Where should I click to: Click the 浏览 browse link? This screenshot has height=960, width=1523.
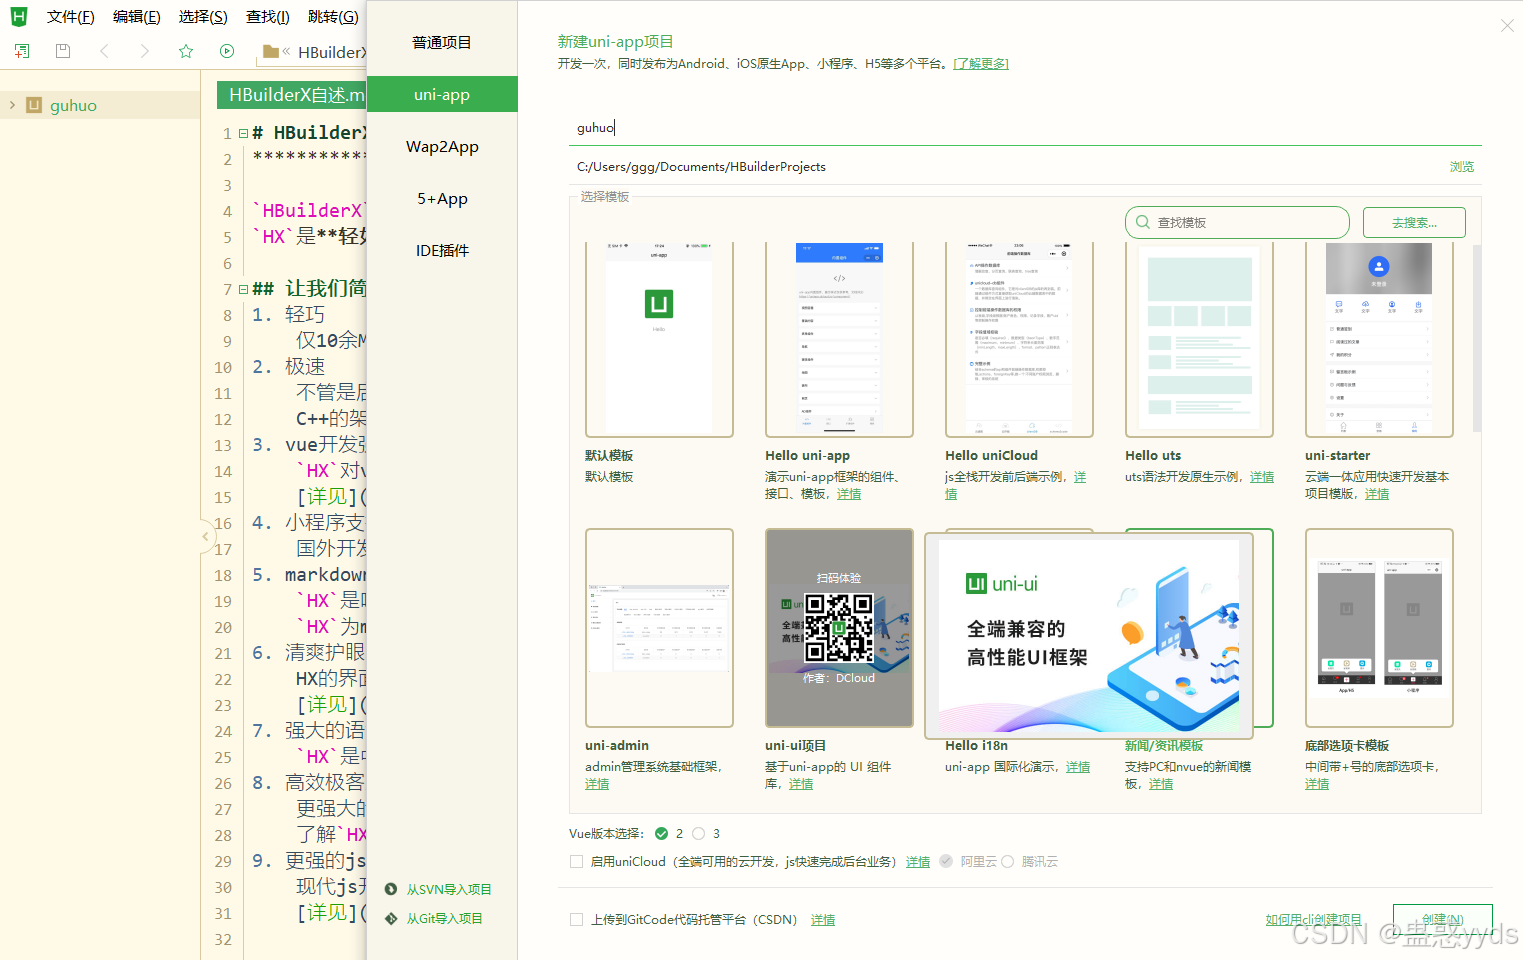coord(1462,167)
